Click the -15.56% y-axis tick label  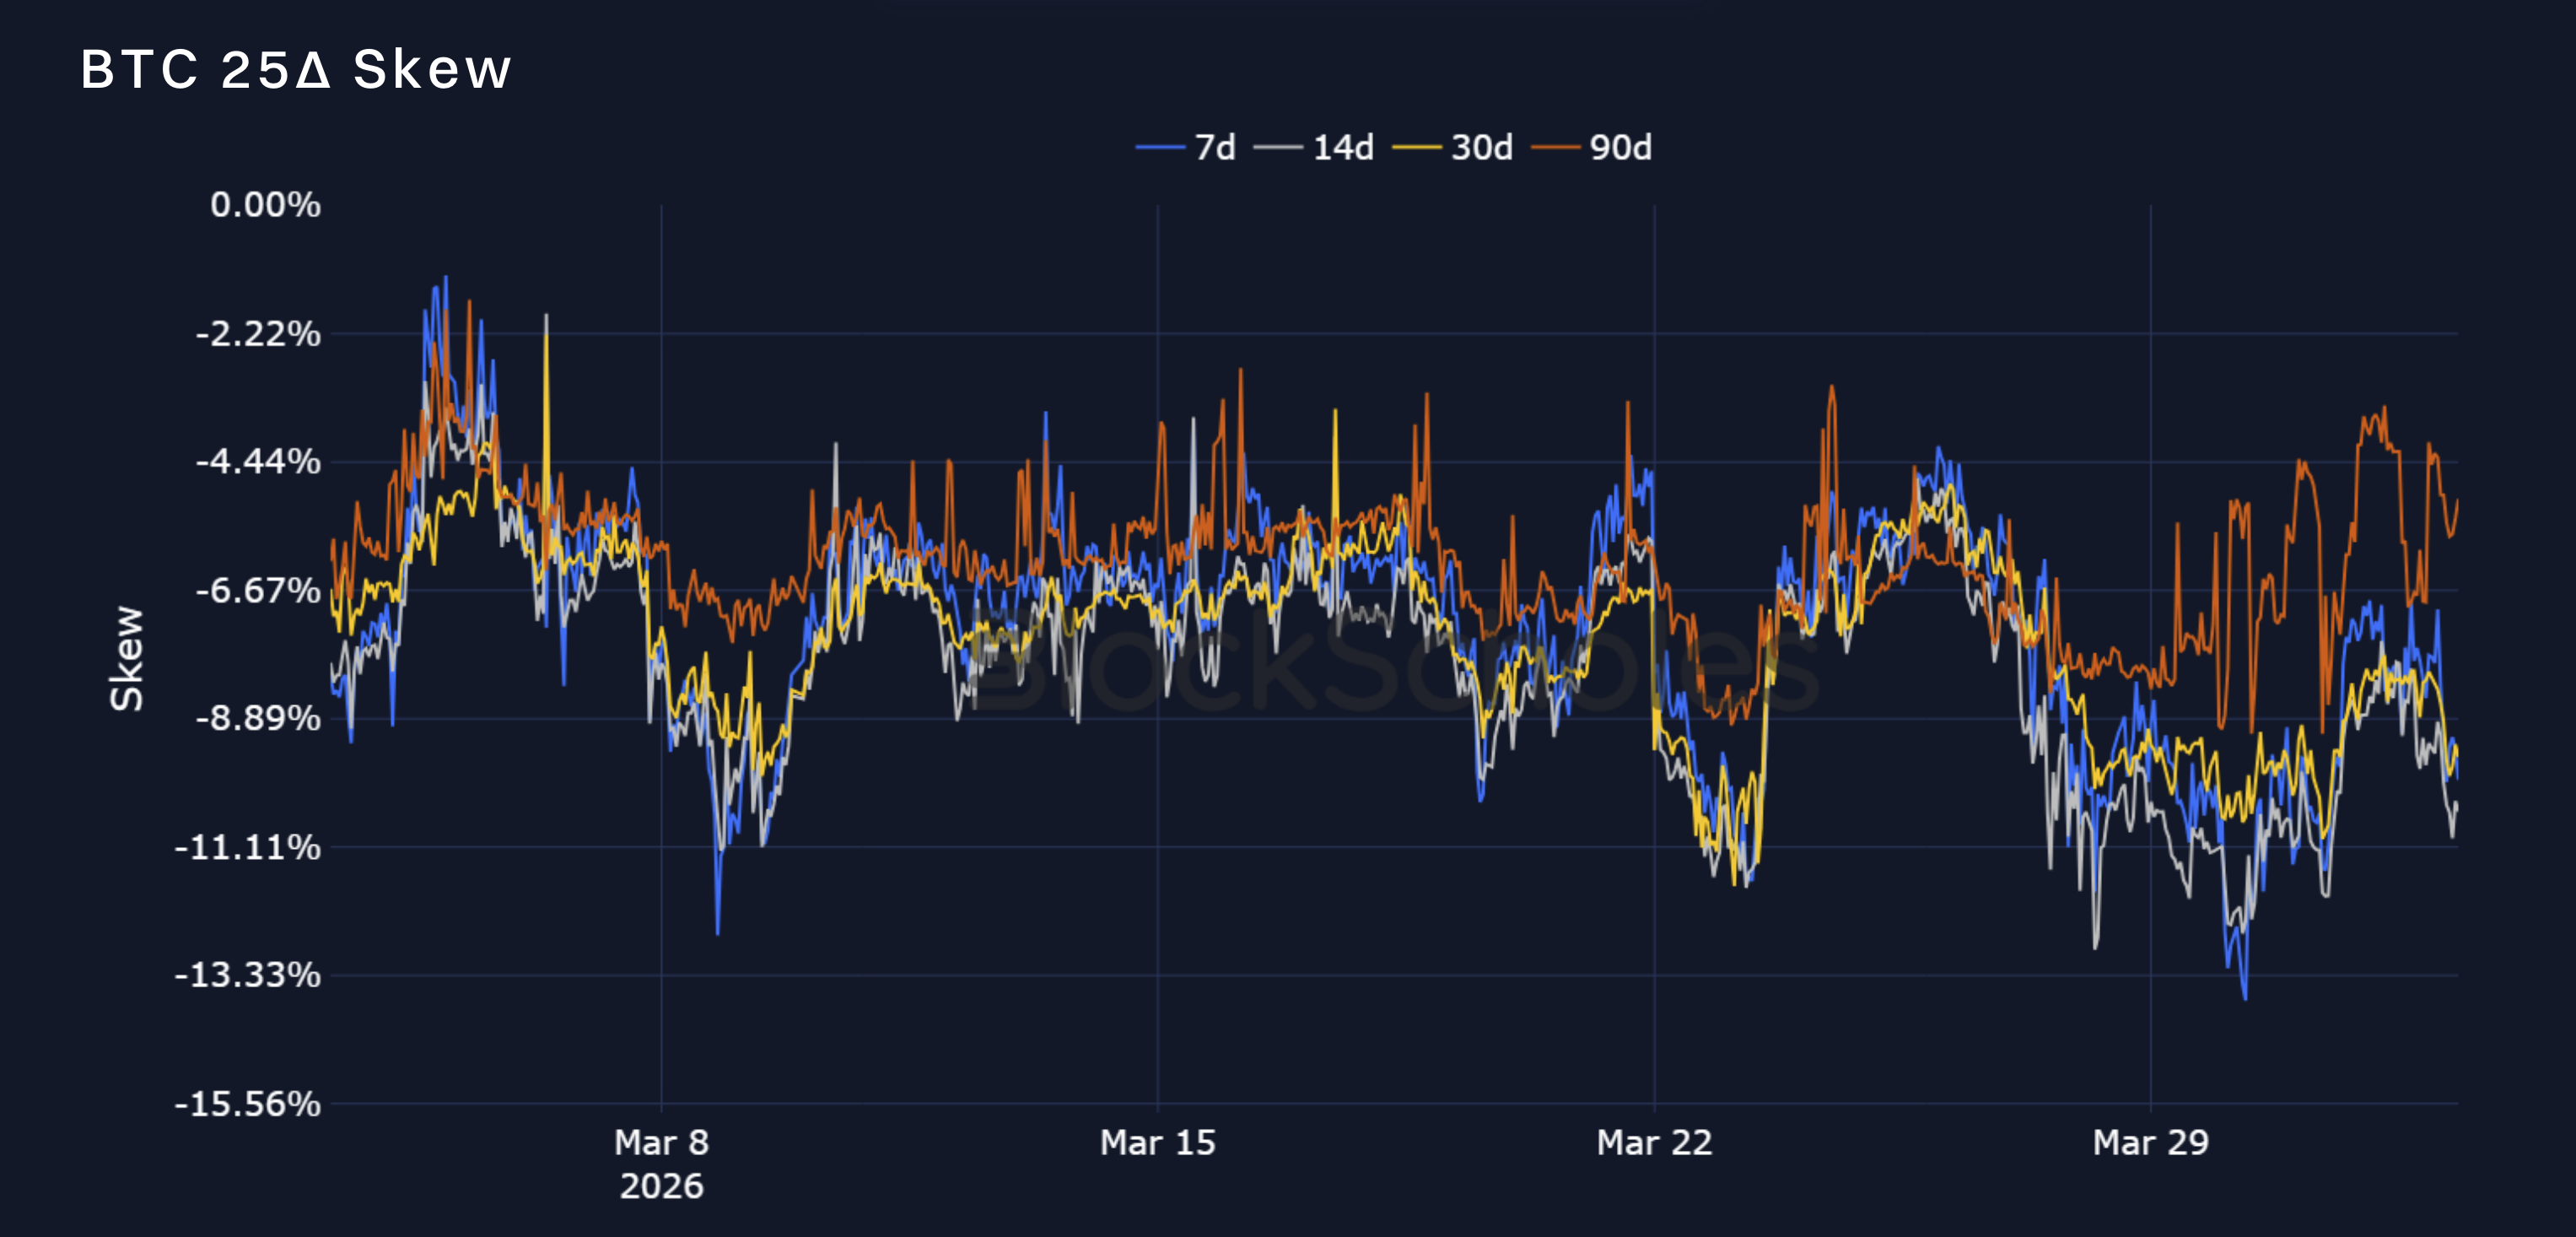(x=248, y=1104)
